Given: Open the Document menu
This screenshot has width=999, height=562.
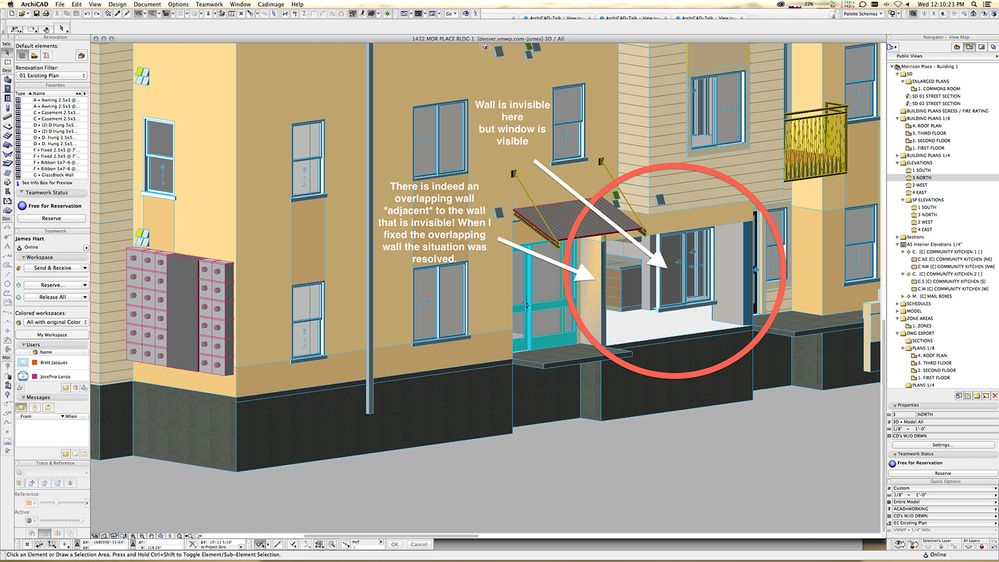Looking at the screenshot, I should (x=147, y=4).
